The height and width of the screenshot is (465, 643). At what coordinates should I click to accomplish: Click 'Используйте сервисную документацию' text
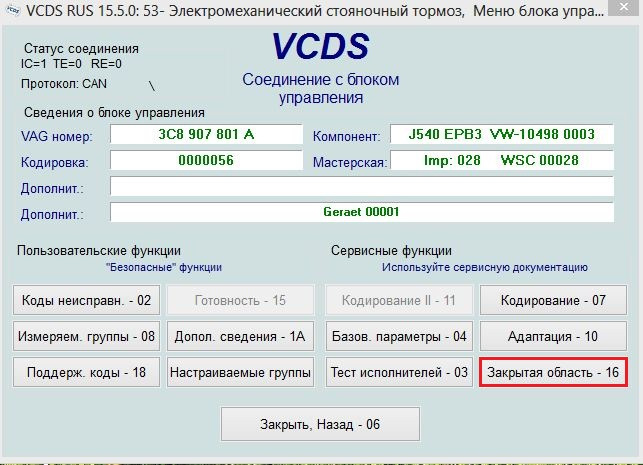pos(485,267)
